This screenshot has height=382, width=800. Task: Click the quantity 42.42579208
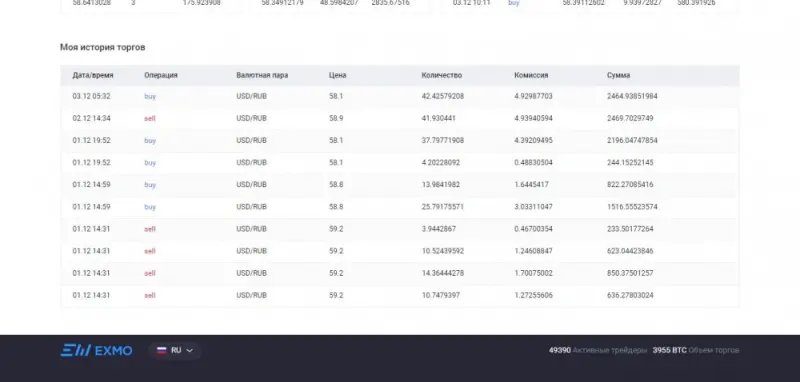(x=443, y=96)
